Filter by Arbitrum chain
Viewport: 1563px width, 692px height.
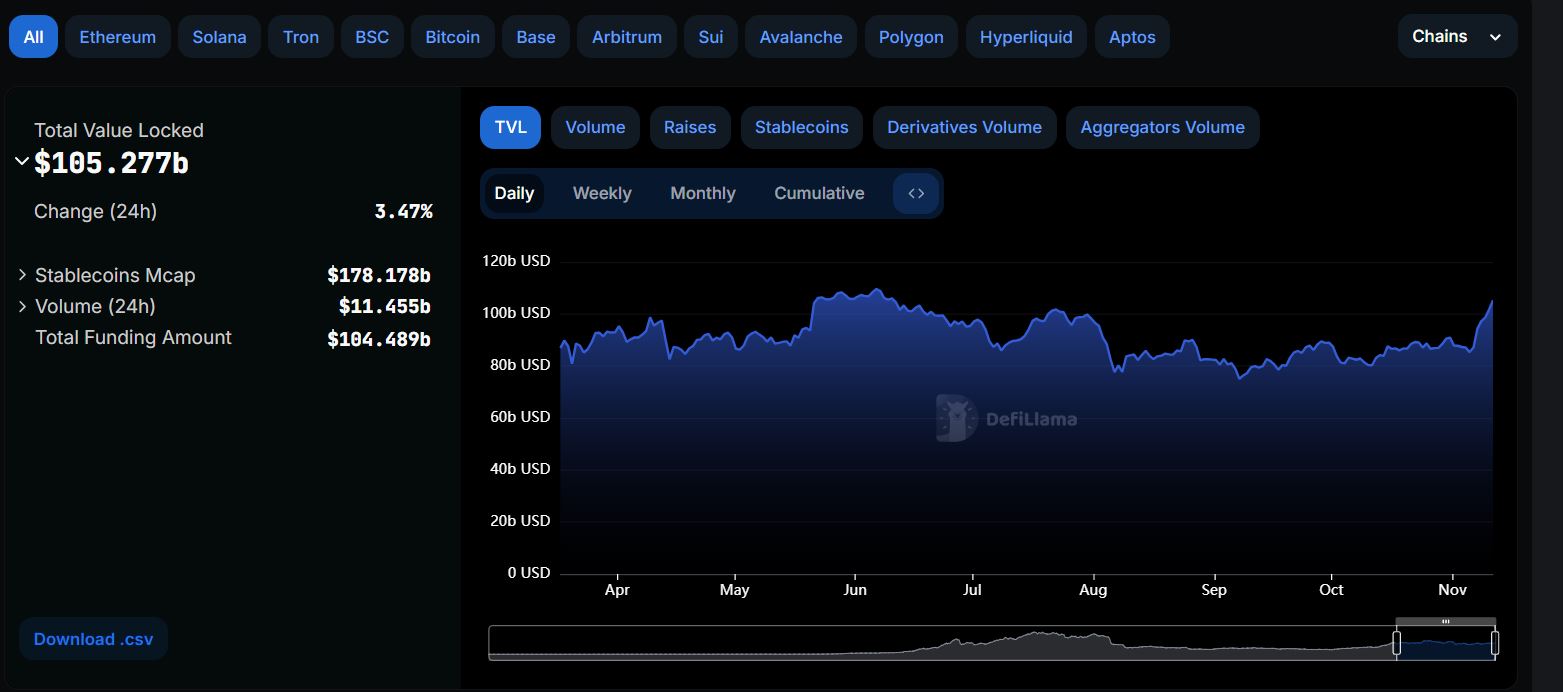[x=627, y=37]
